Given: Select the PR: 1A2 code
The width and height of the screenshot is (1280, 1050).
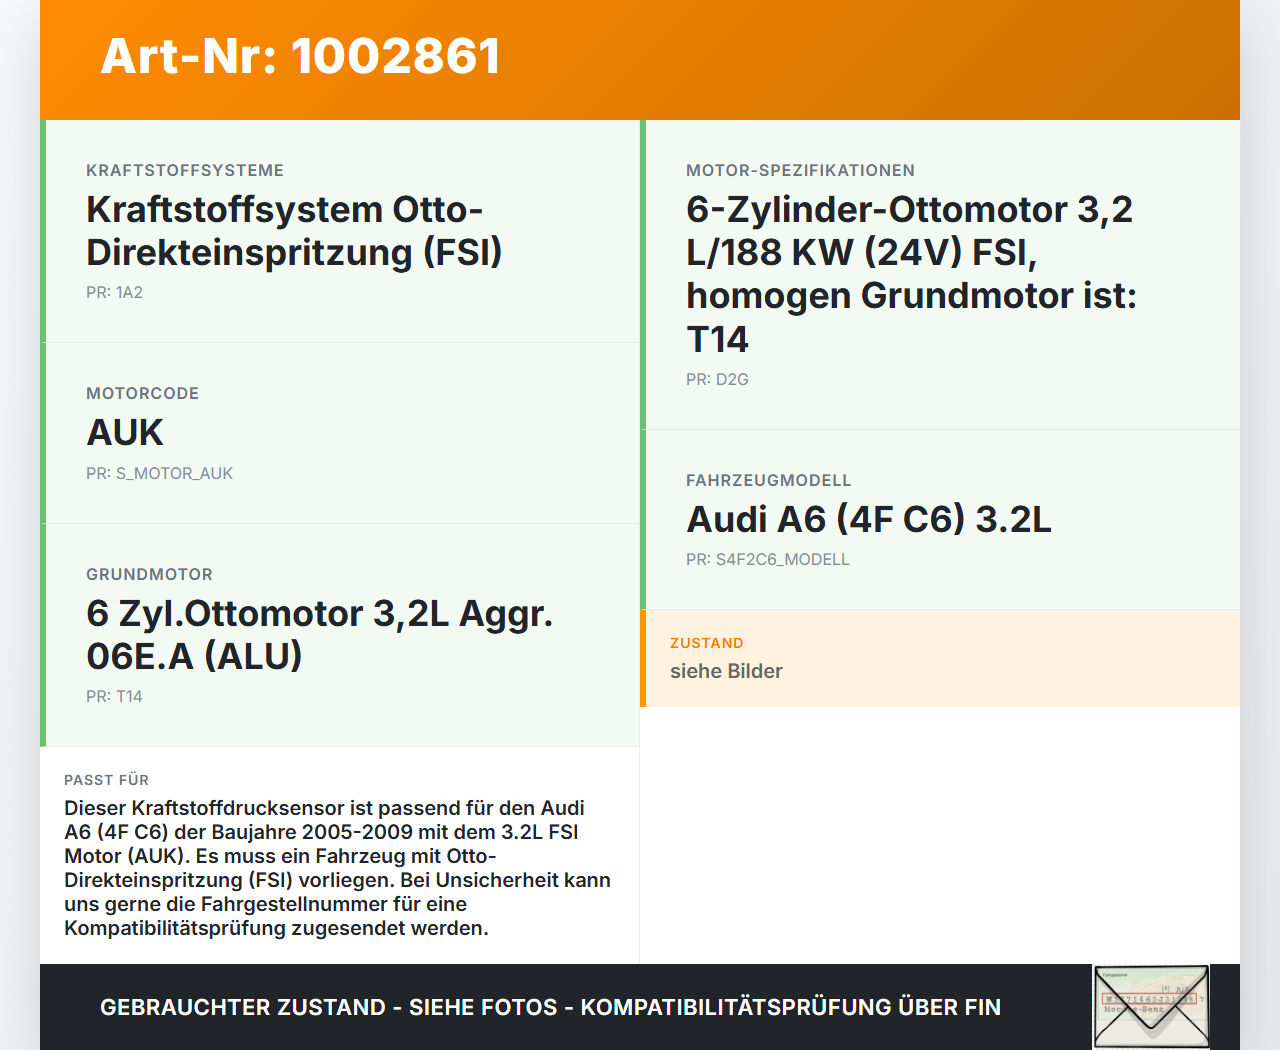Looking at the screenshot, I should [x=114, y=292].
